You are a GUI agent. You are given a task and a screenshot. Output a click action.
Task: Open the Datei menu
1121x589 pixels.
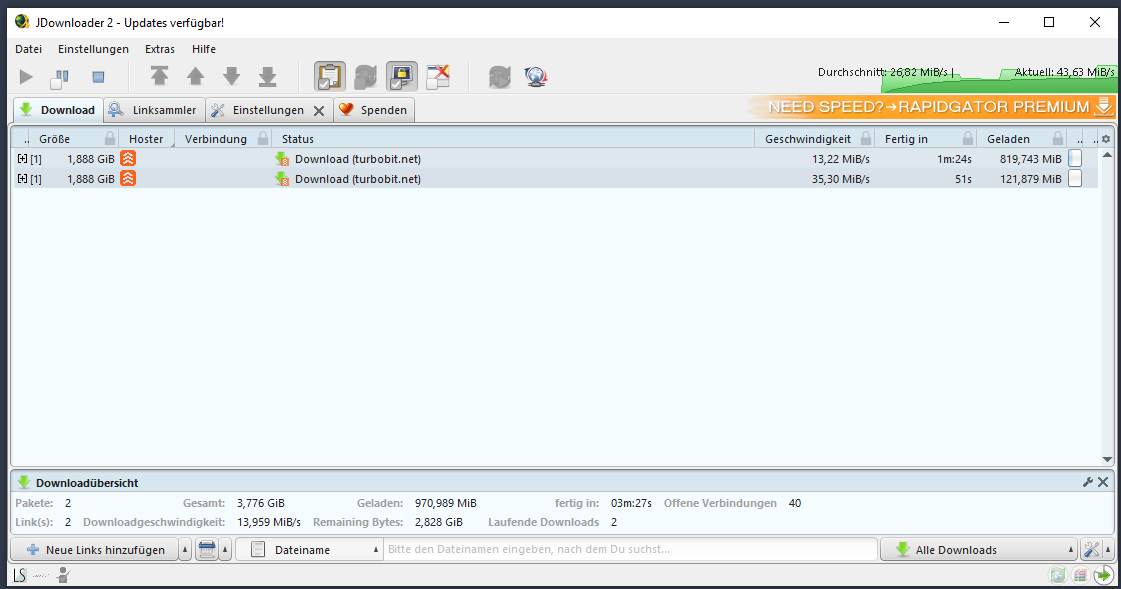point(29,49)
